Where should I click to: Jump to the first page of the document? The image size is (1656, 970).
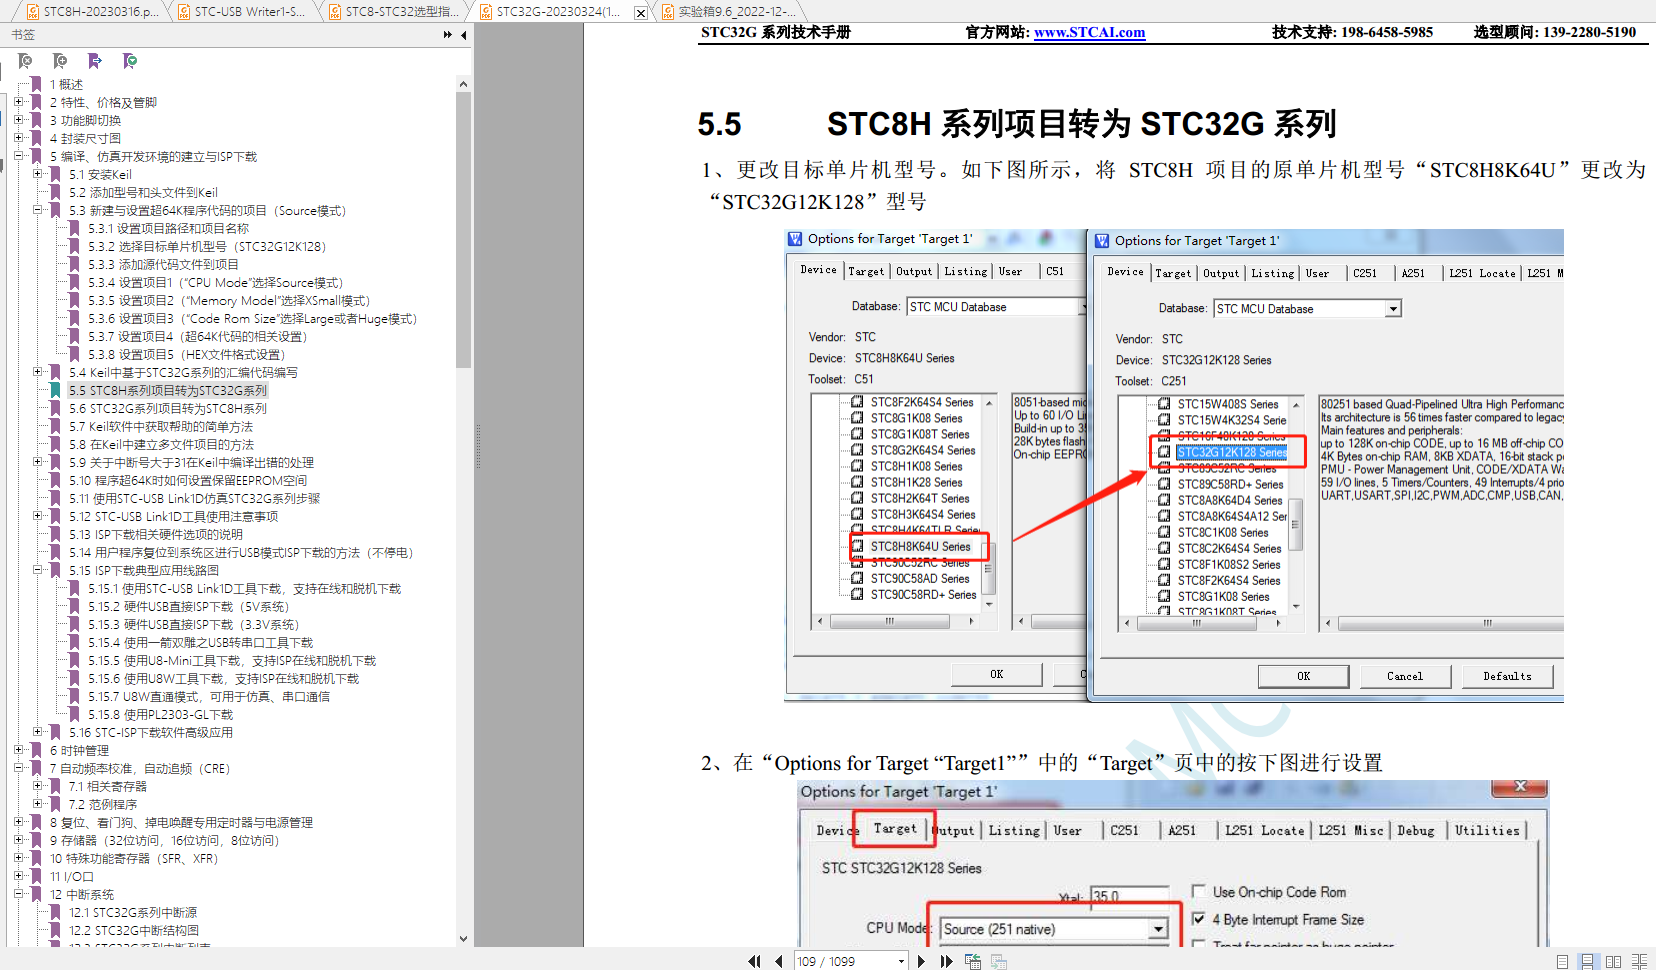pyautogui.click(x=754, y=961)
